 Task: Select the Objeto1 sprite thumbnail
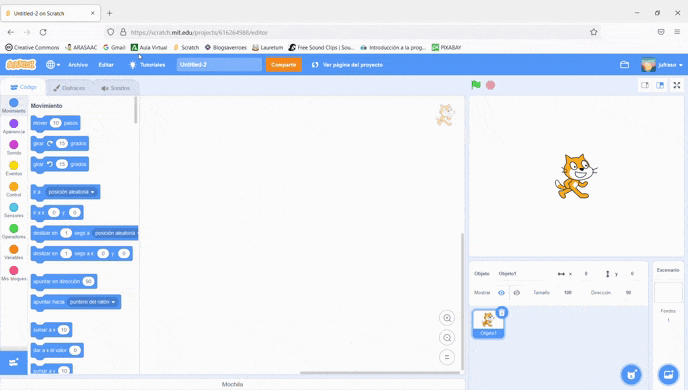point(488,324)
